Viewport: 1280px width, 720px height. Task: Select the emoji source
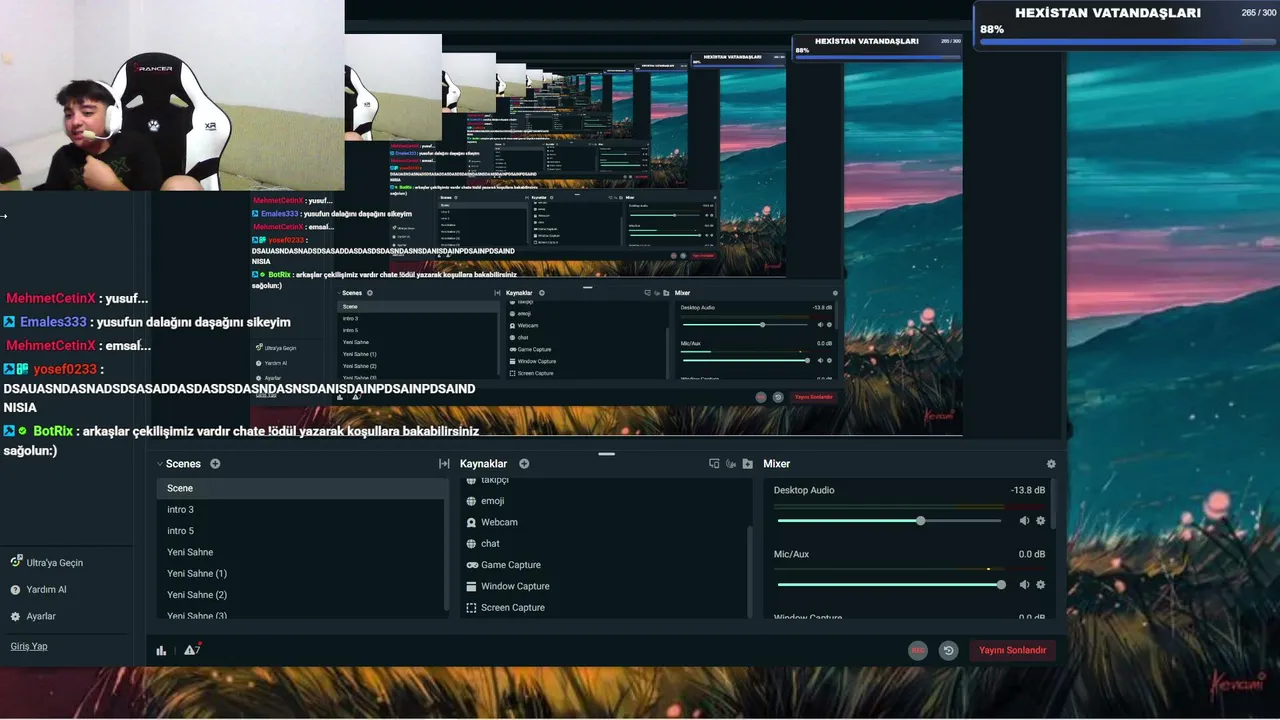(604, 501)
